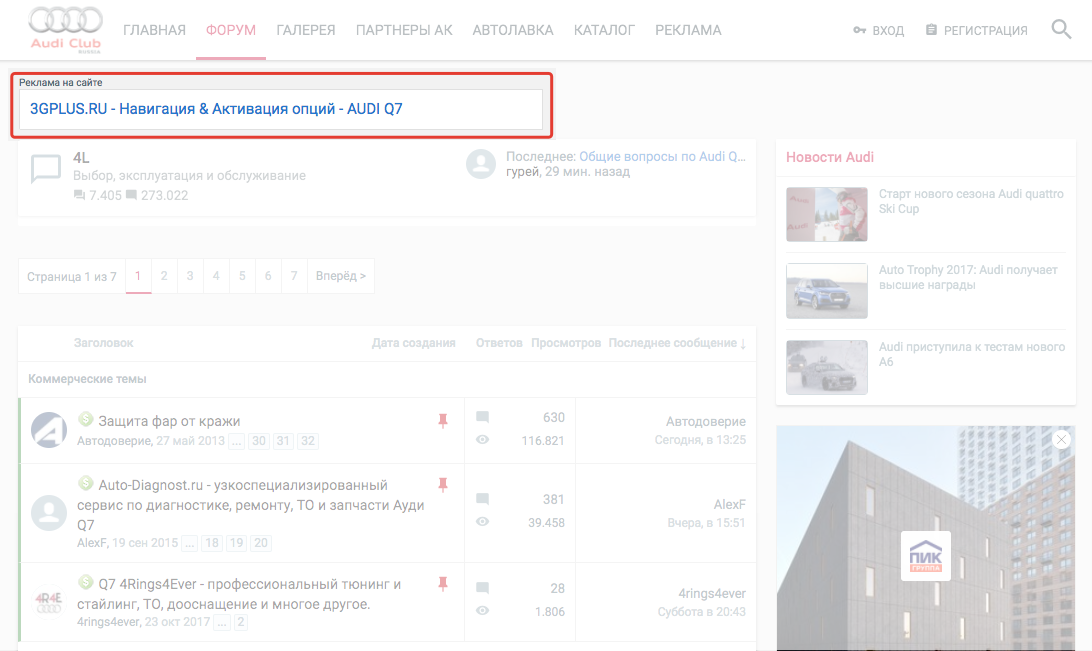Open the Галерея menu item

pyautogui.click(x=305, y=30)
